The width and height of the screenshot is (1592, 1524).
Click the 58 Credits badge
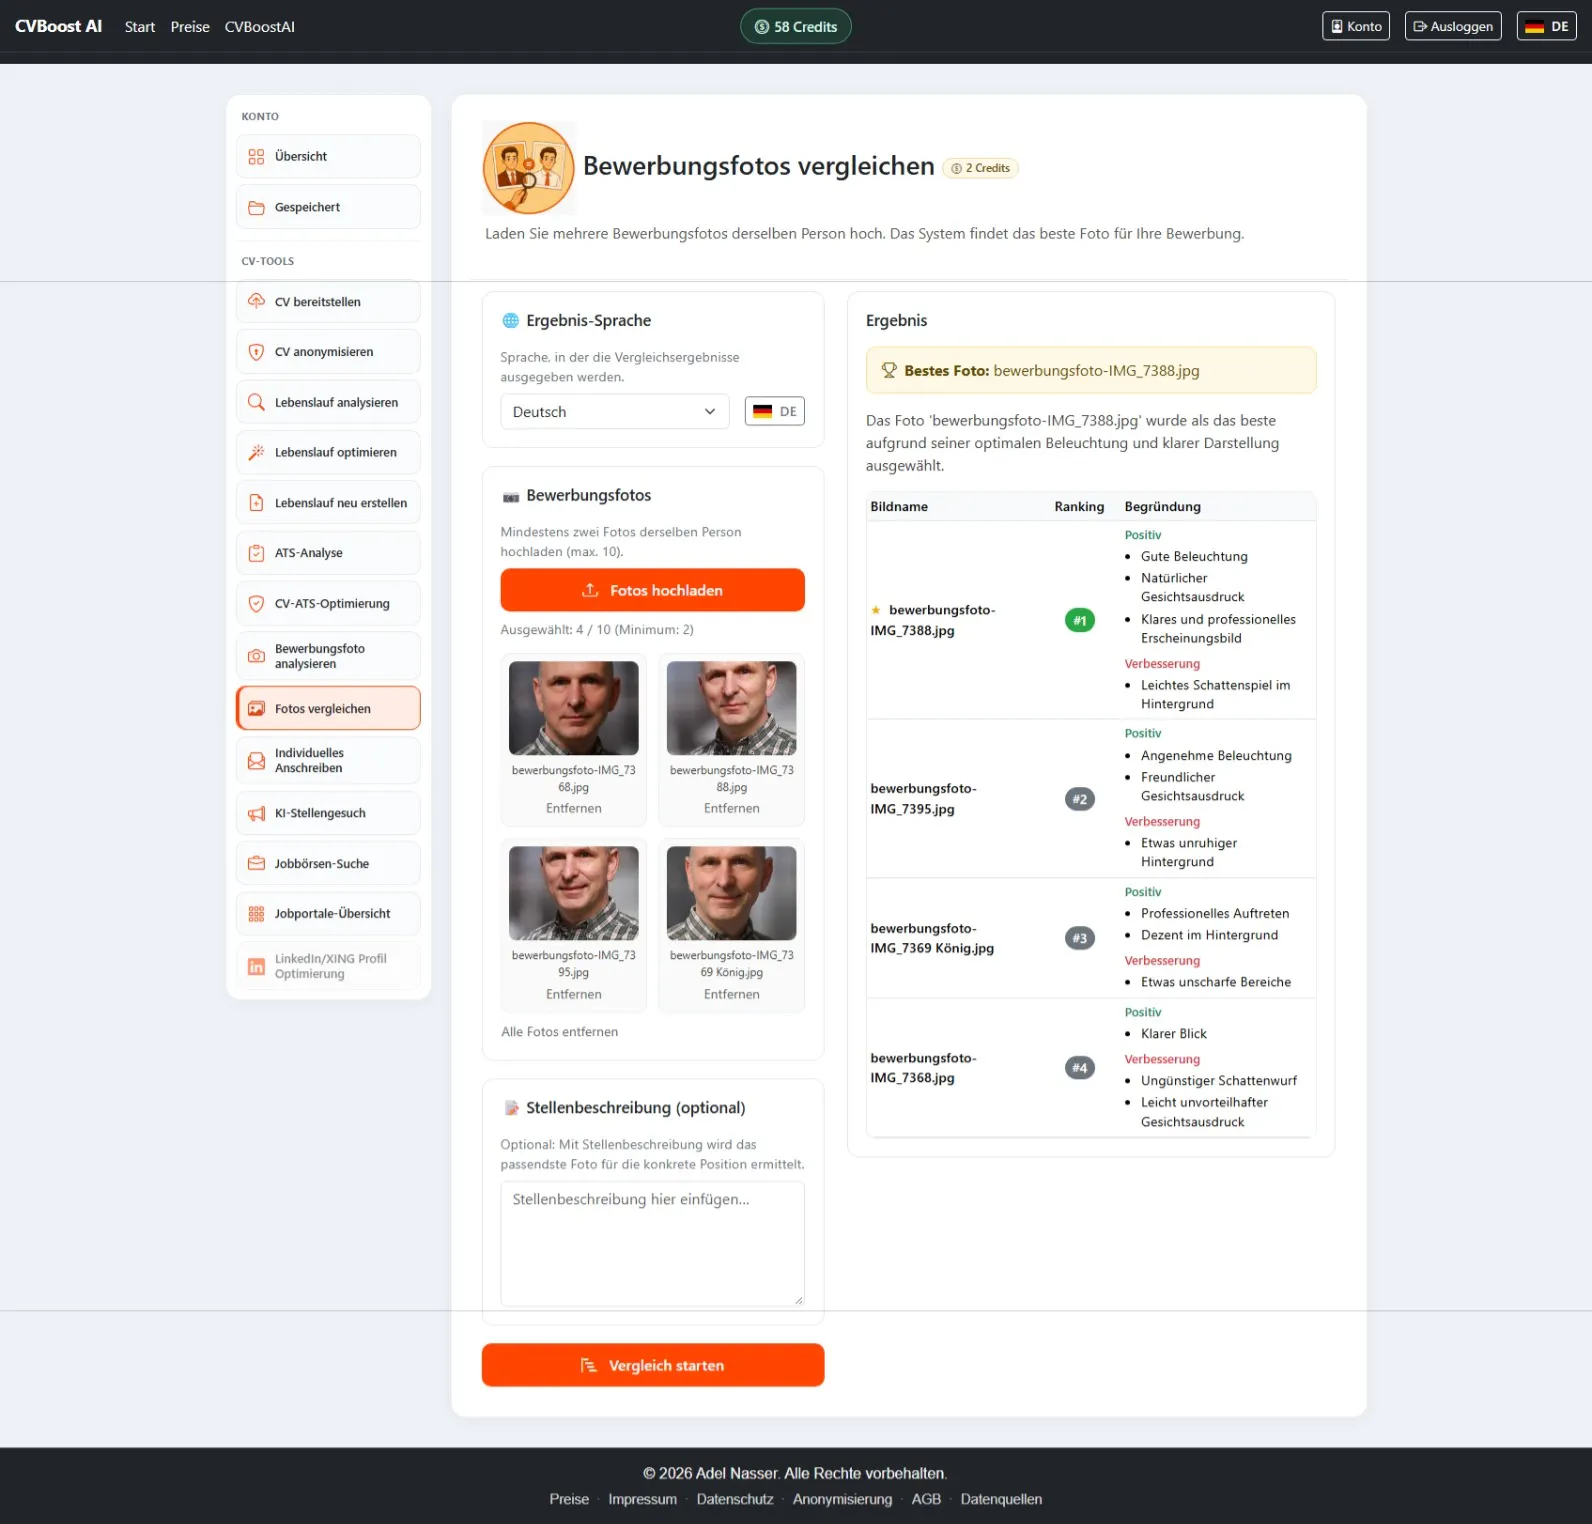tap(796, 27)
